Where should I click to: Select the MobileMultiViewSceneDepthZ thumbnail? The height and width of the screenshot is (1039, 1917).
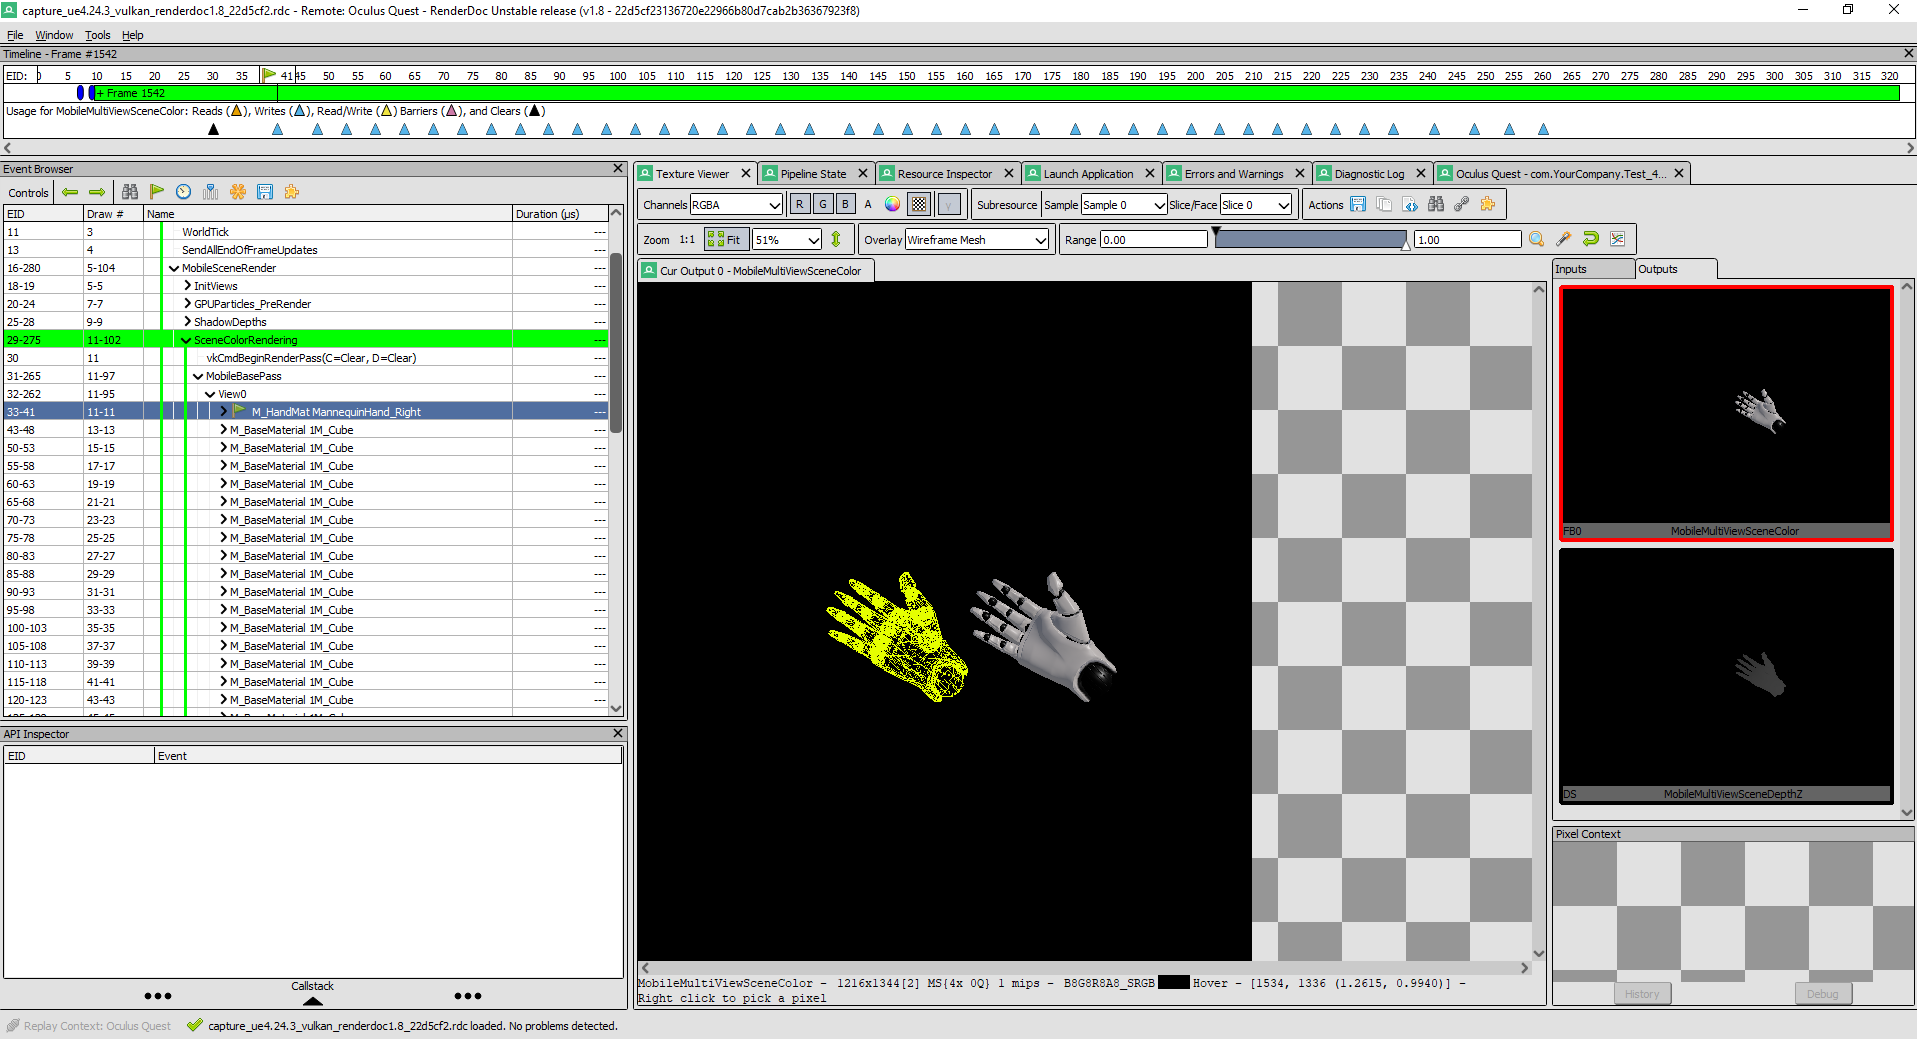pyautogui.click(x=1725, y=675)
